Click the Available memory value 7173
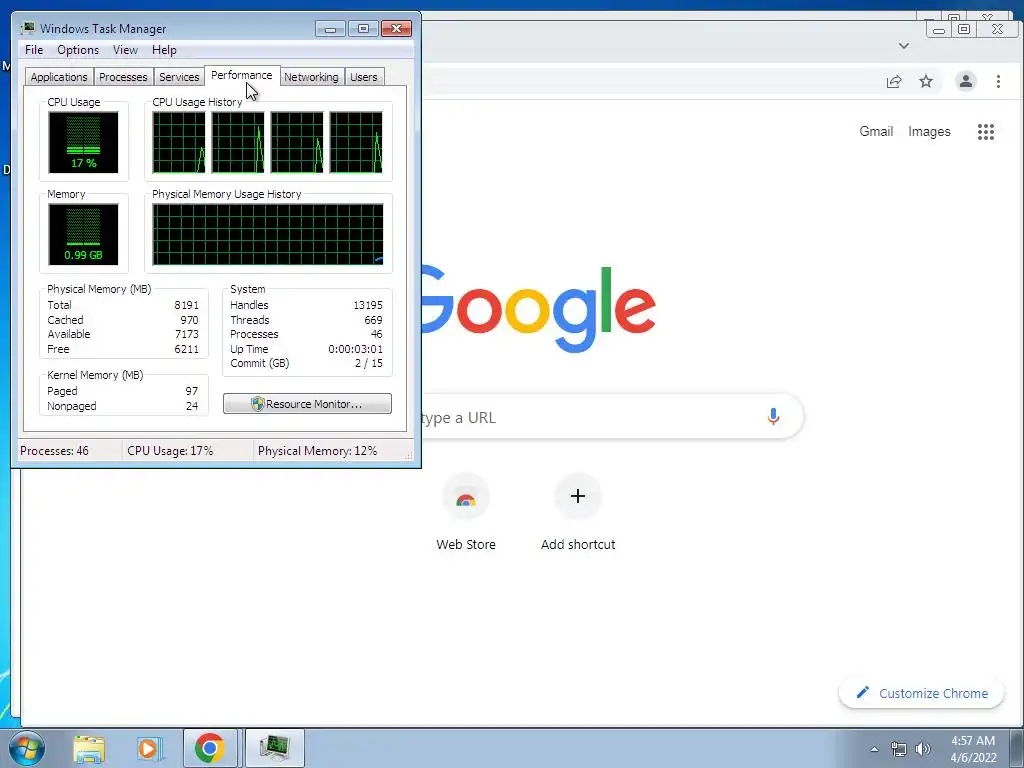This screenshot has width=1024, height=768. (186, 334)
